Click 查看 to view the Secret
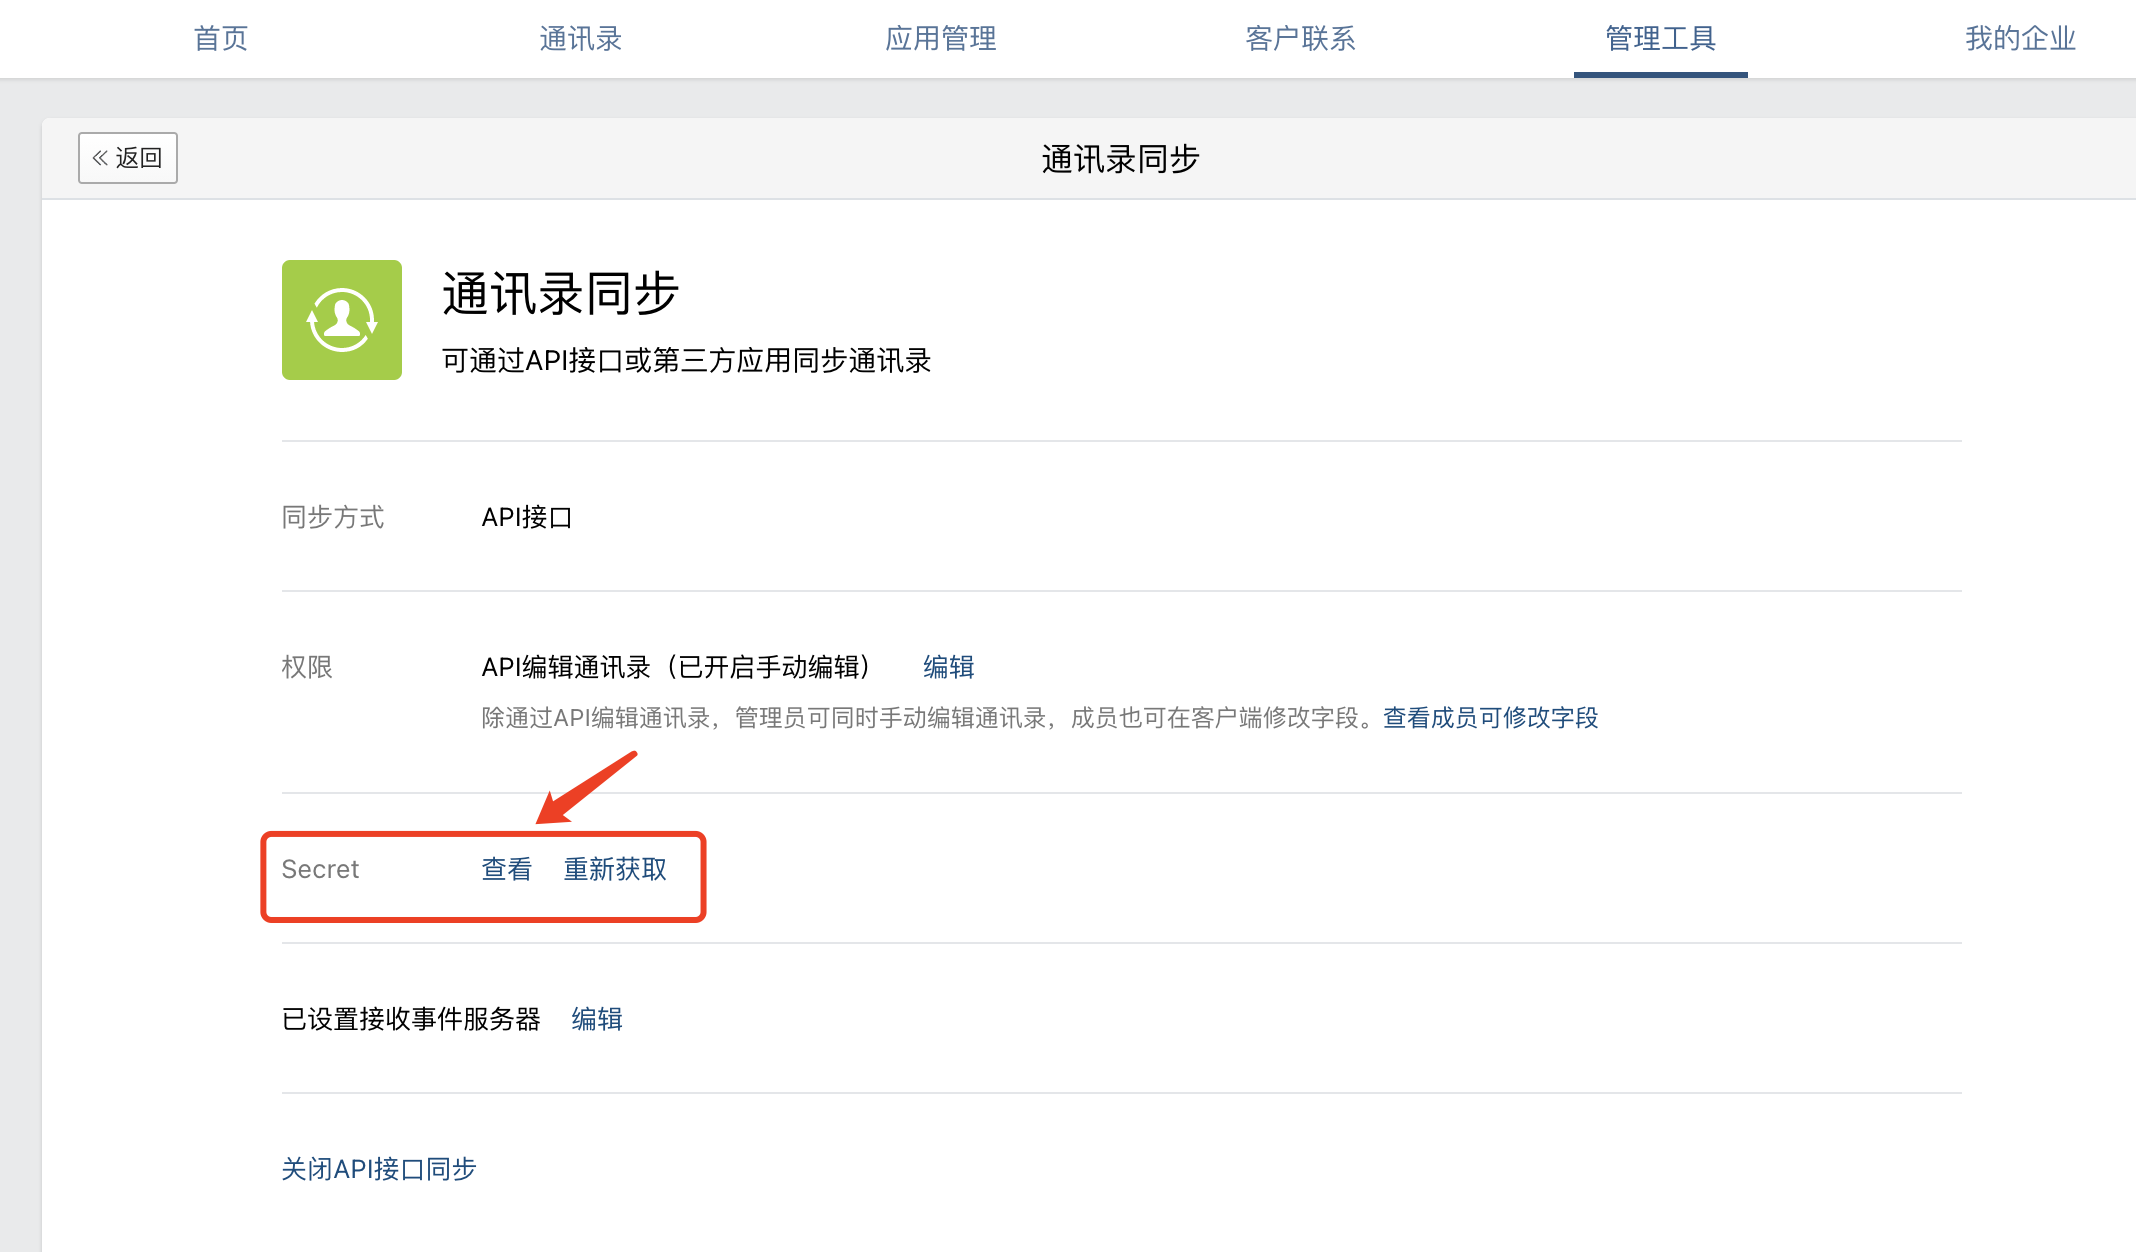 click(x=507, y=869)
